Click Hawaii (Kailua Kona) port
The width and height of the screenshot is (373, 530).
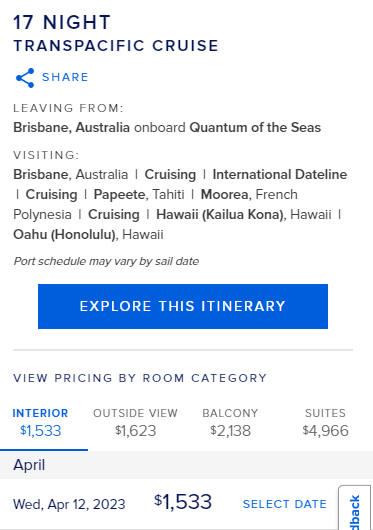coord(244,214)
